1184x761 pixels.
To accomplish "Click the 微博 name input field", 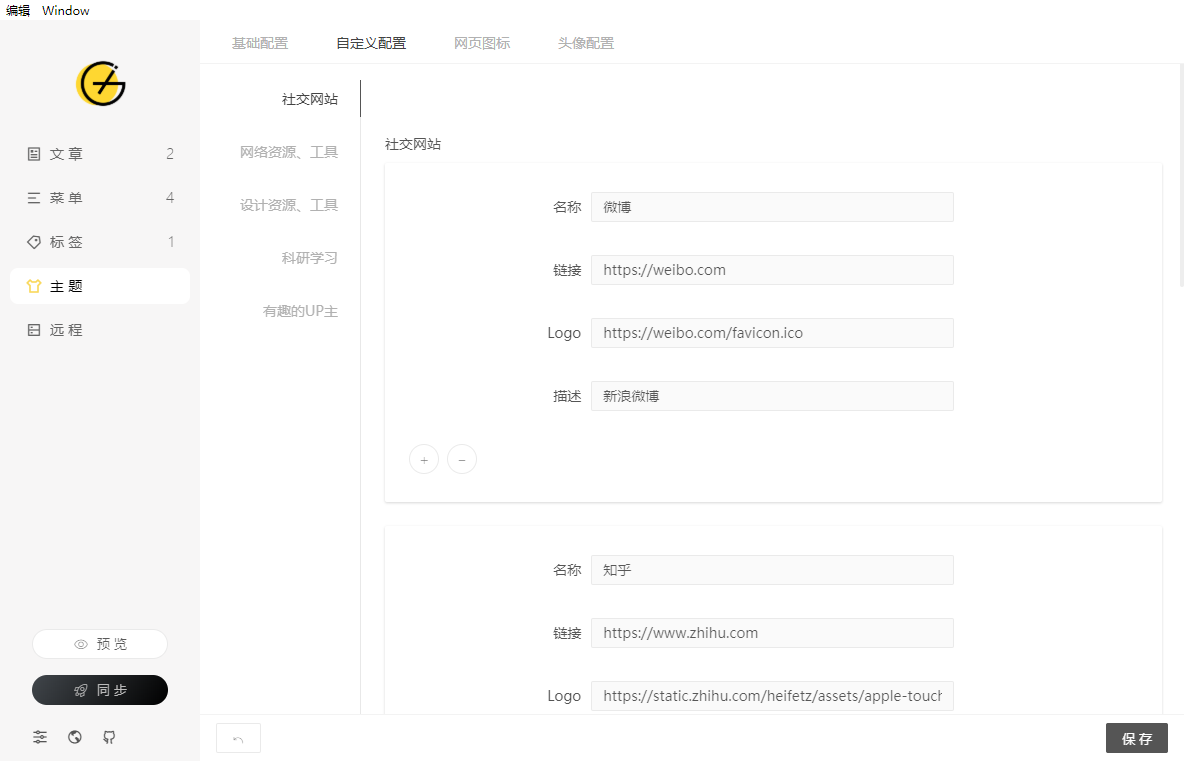I will [x=771, y=207].
